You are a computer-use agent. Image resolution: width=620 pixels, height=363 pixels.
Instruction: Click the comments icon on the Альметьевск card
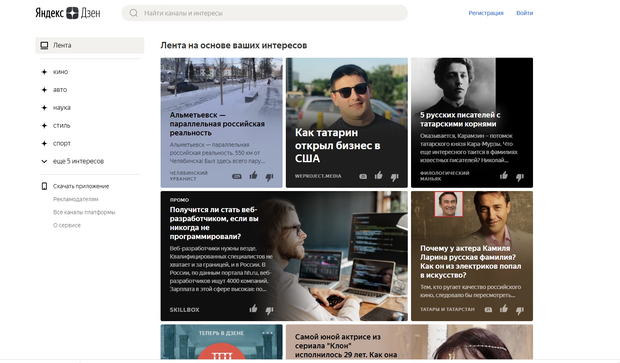(237, 176)
